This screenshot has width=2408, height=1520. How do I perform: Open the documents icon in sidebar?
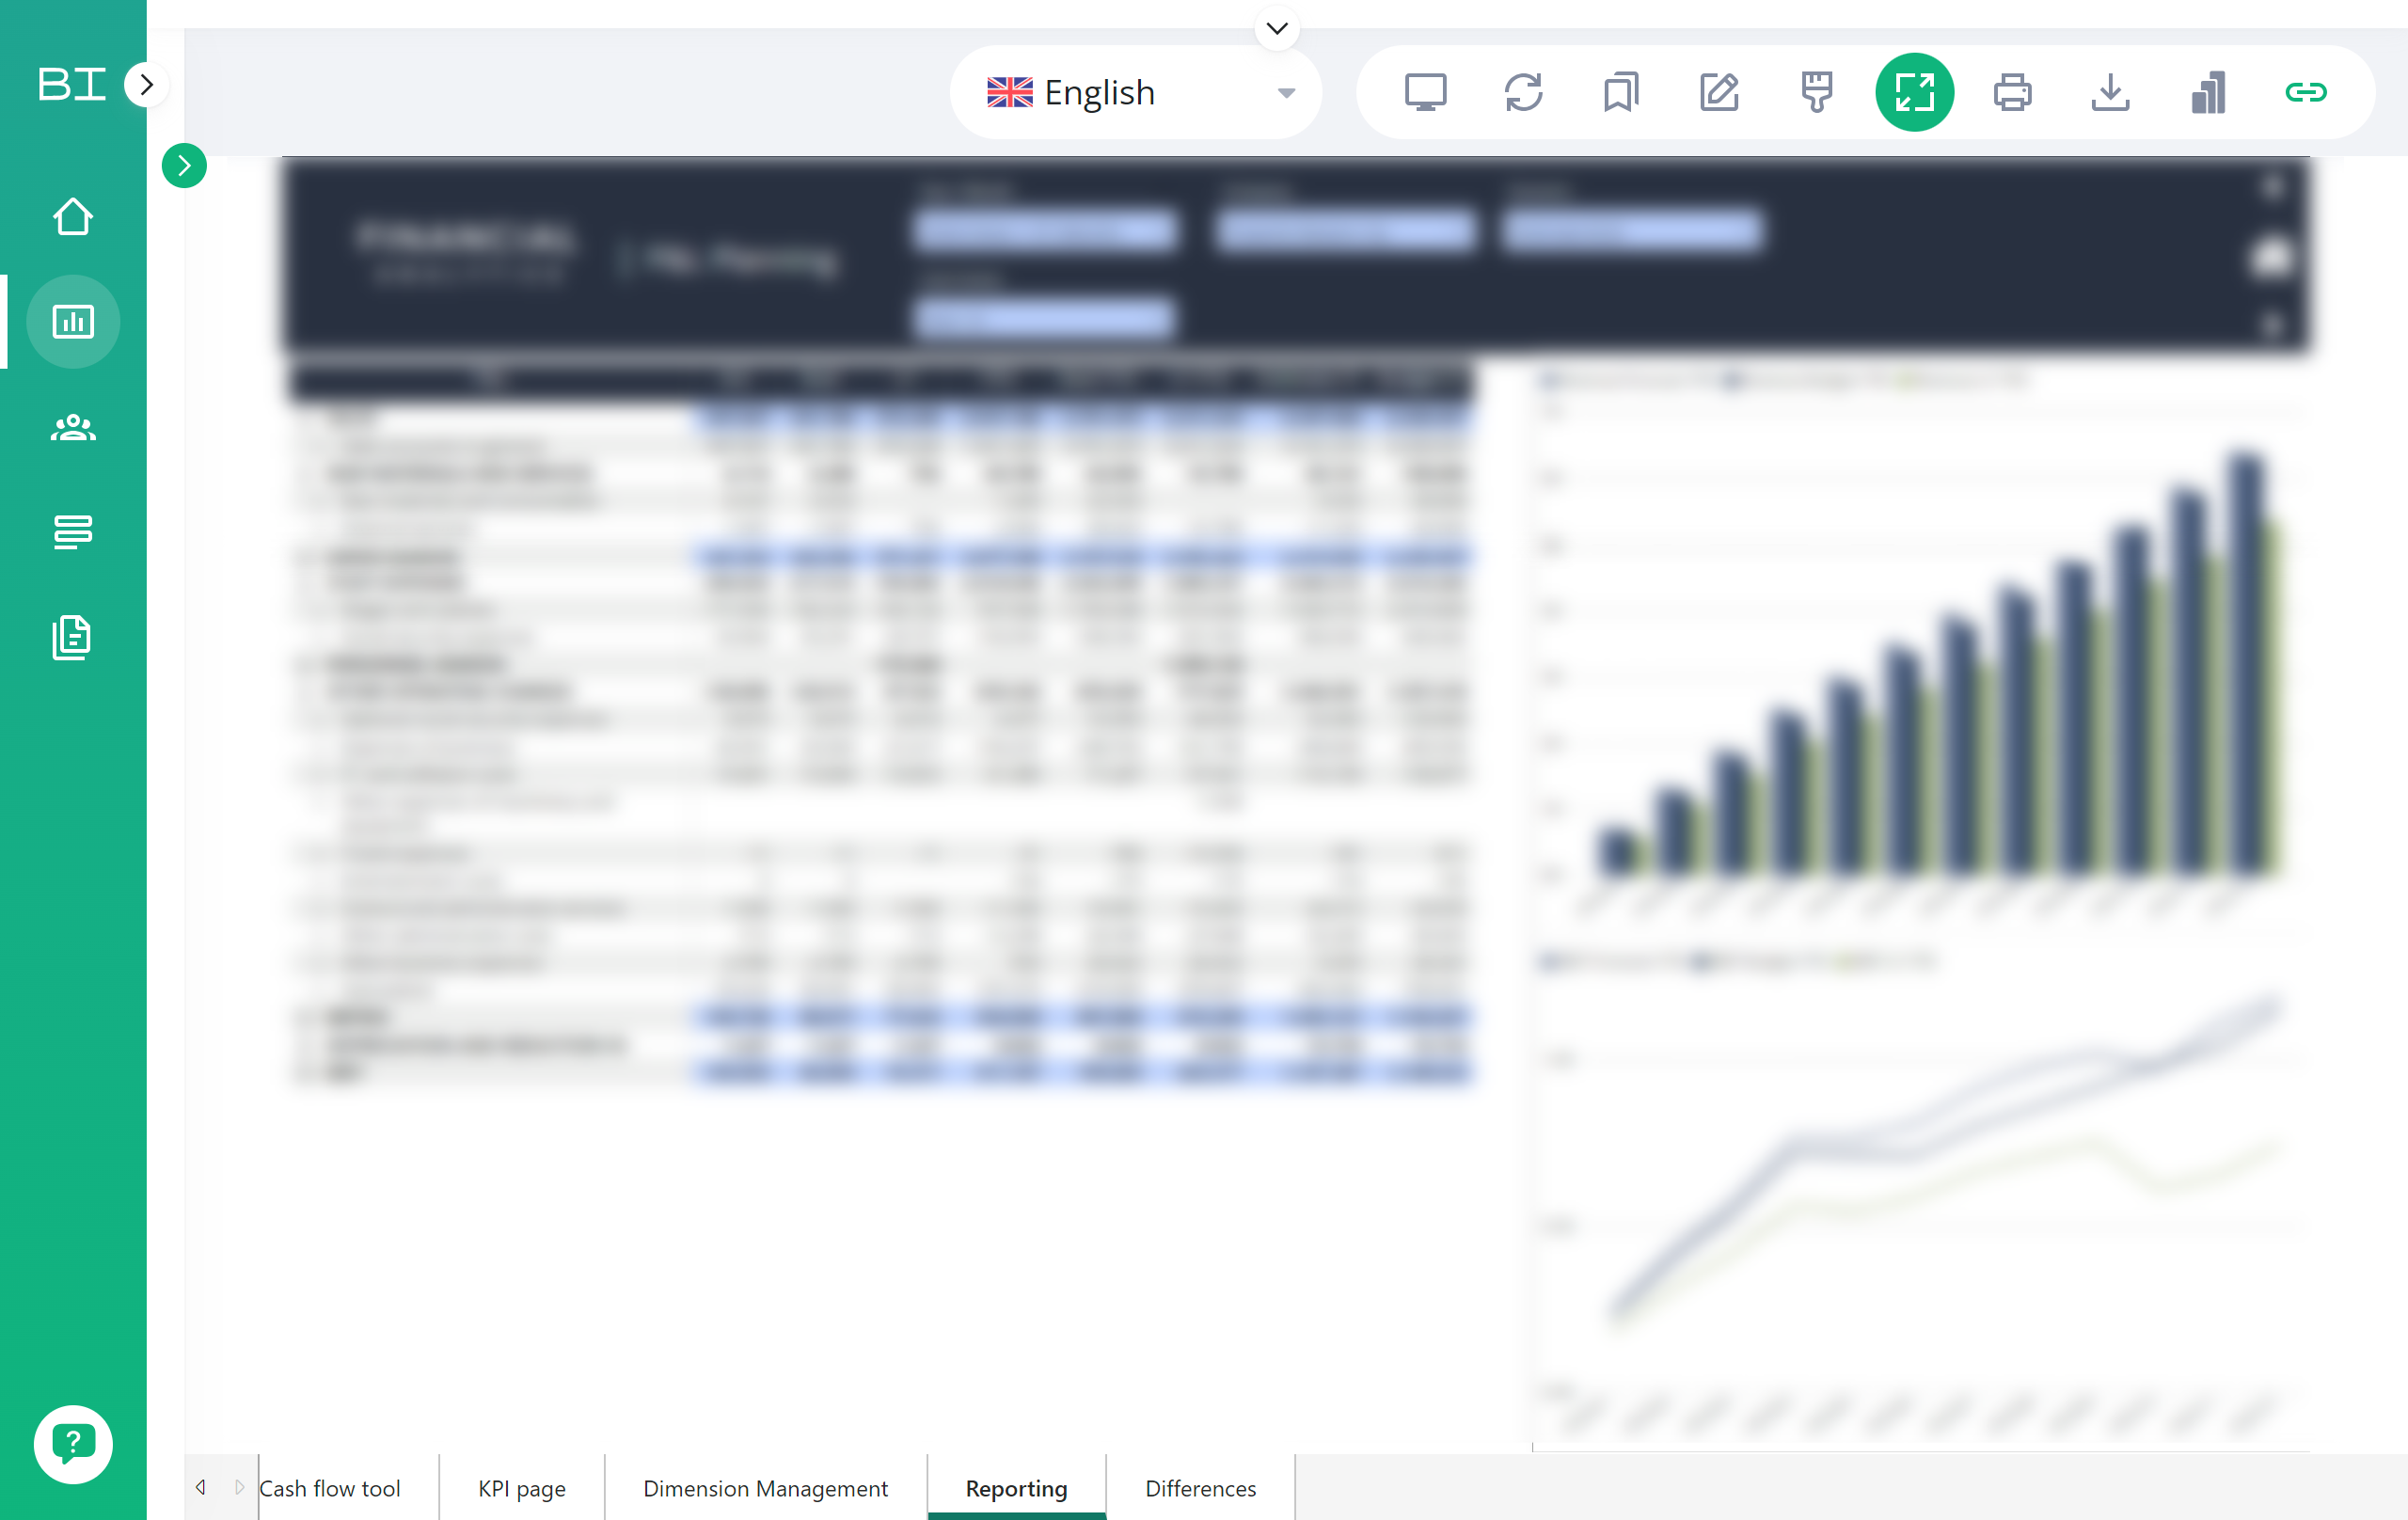73,637
